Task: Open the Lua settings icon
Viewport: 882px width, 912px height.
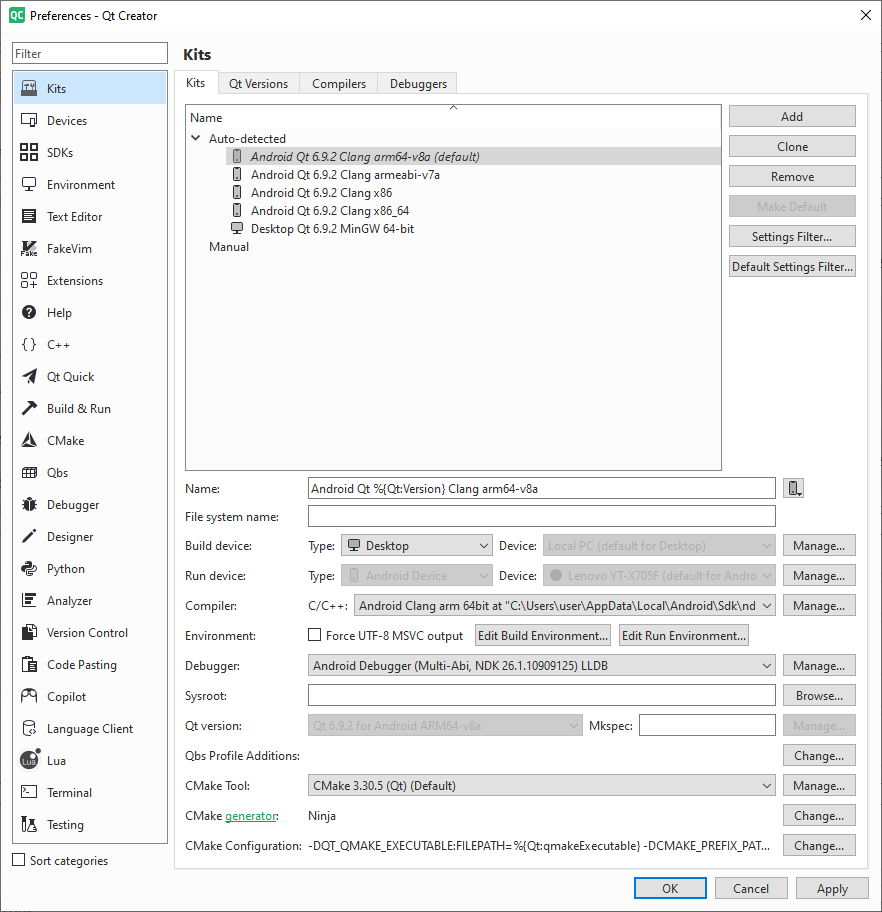Action: tap(30, 760)
